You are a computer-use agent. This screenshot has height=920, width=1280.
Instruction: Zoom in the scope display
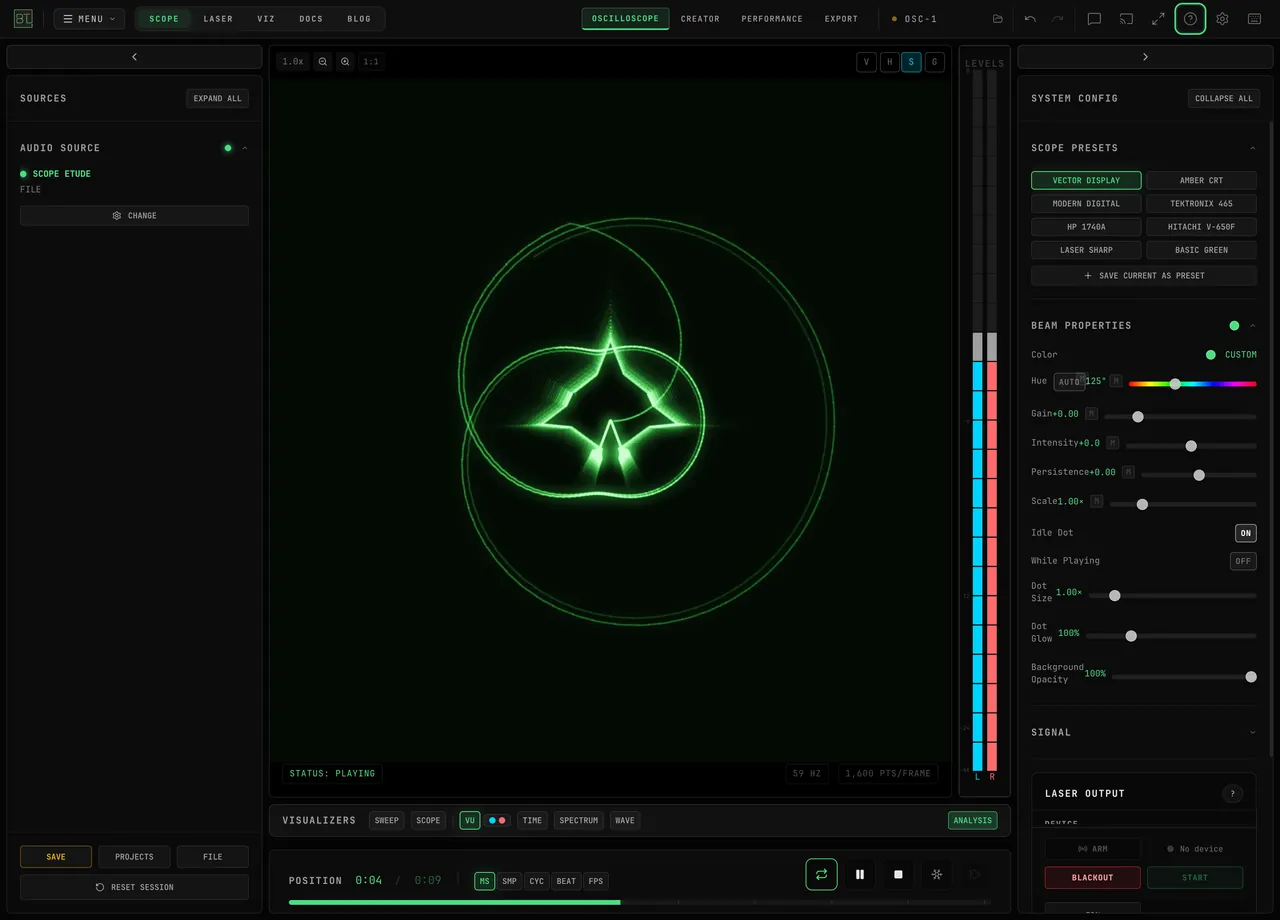click(x=345, y=62)
